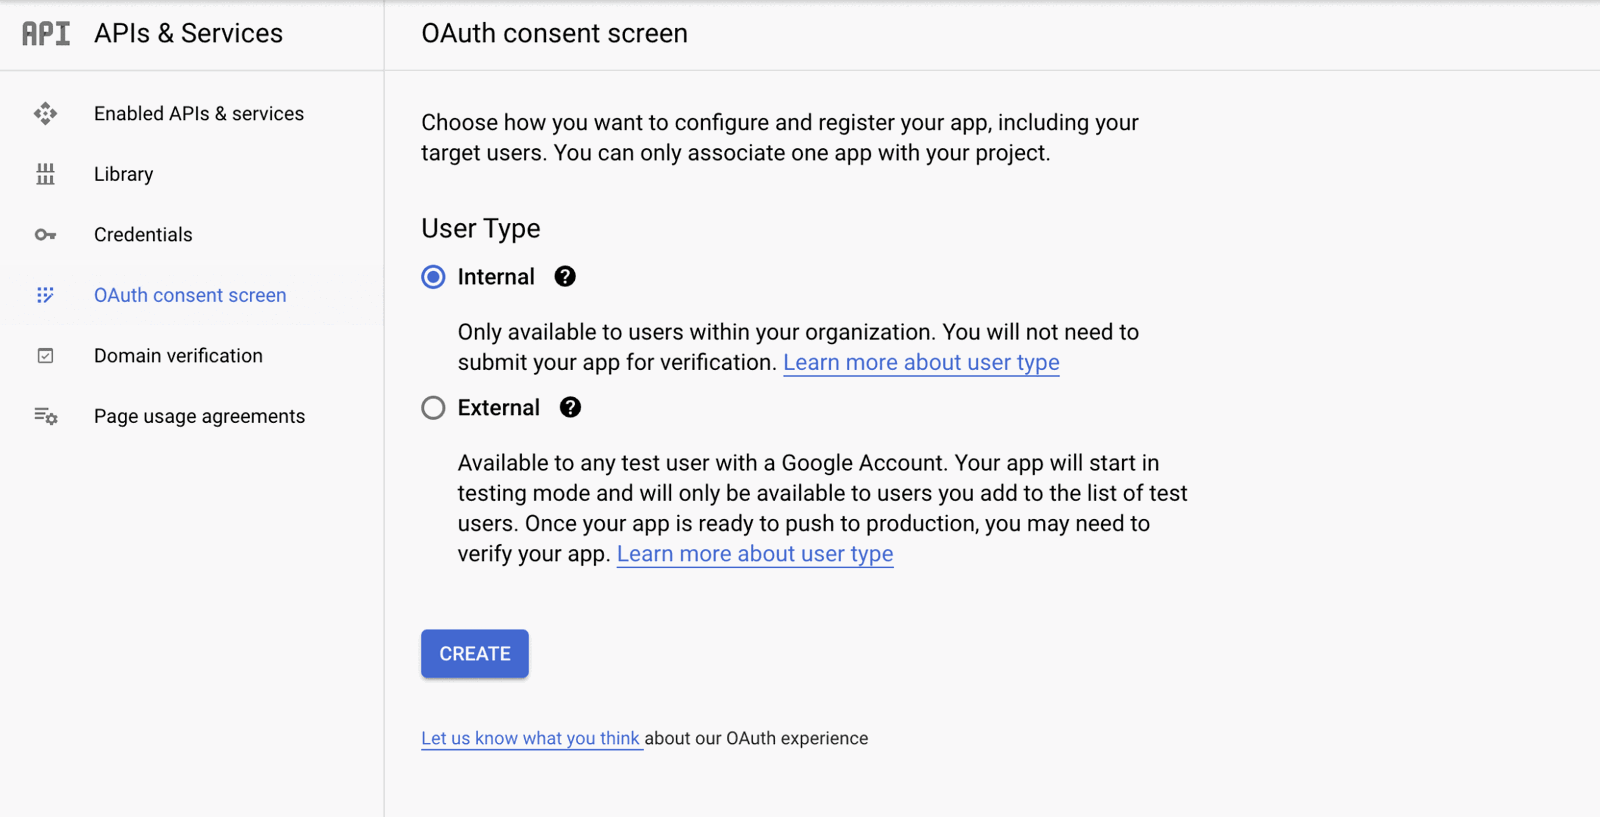Viewport: 1600px width, 817px height.
Task: Select the Domain verification checkbox icon
Action: (x=45, y=355)
